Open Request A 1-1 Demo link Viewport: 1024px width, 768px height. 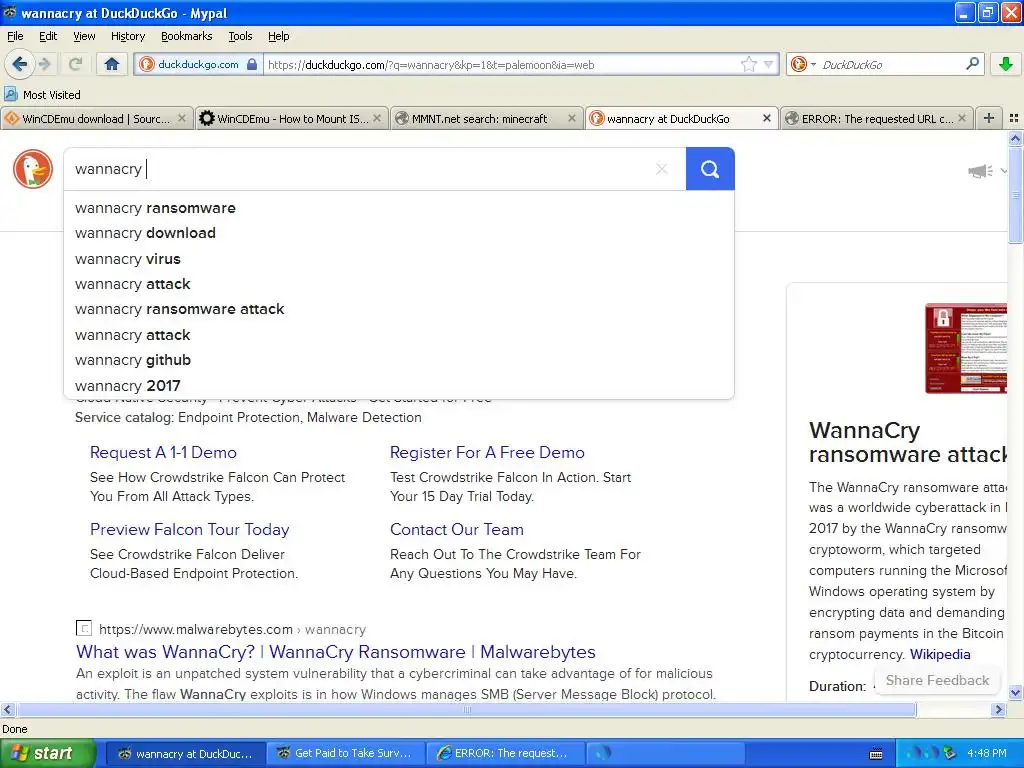click(x=163, y=453)
